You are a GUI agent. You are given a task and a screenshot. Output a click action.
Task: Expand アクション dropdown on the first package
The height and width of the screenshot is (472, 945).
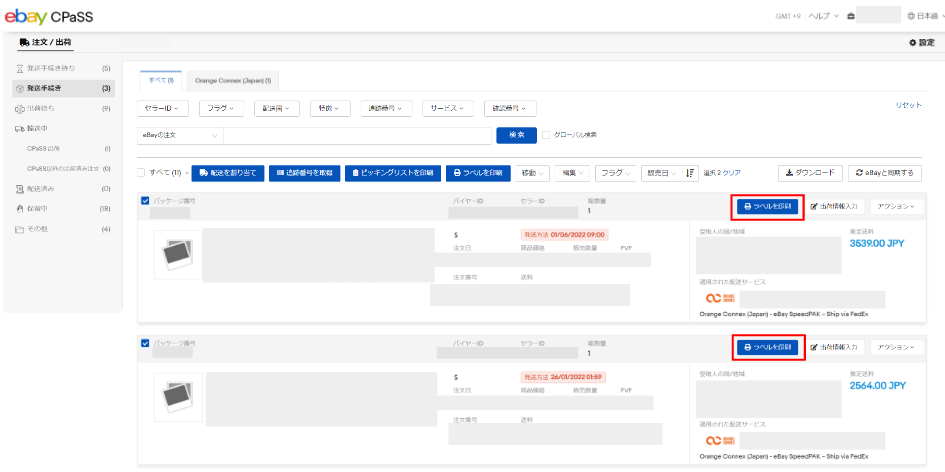(894, 207)
